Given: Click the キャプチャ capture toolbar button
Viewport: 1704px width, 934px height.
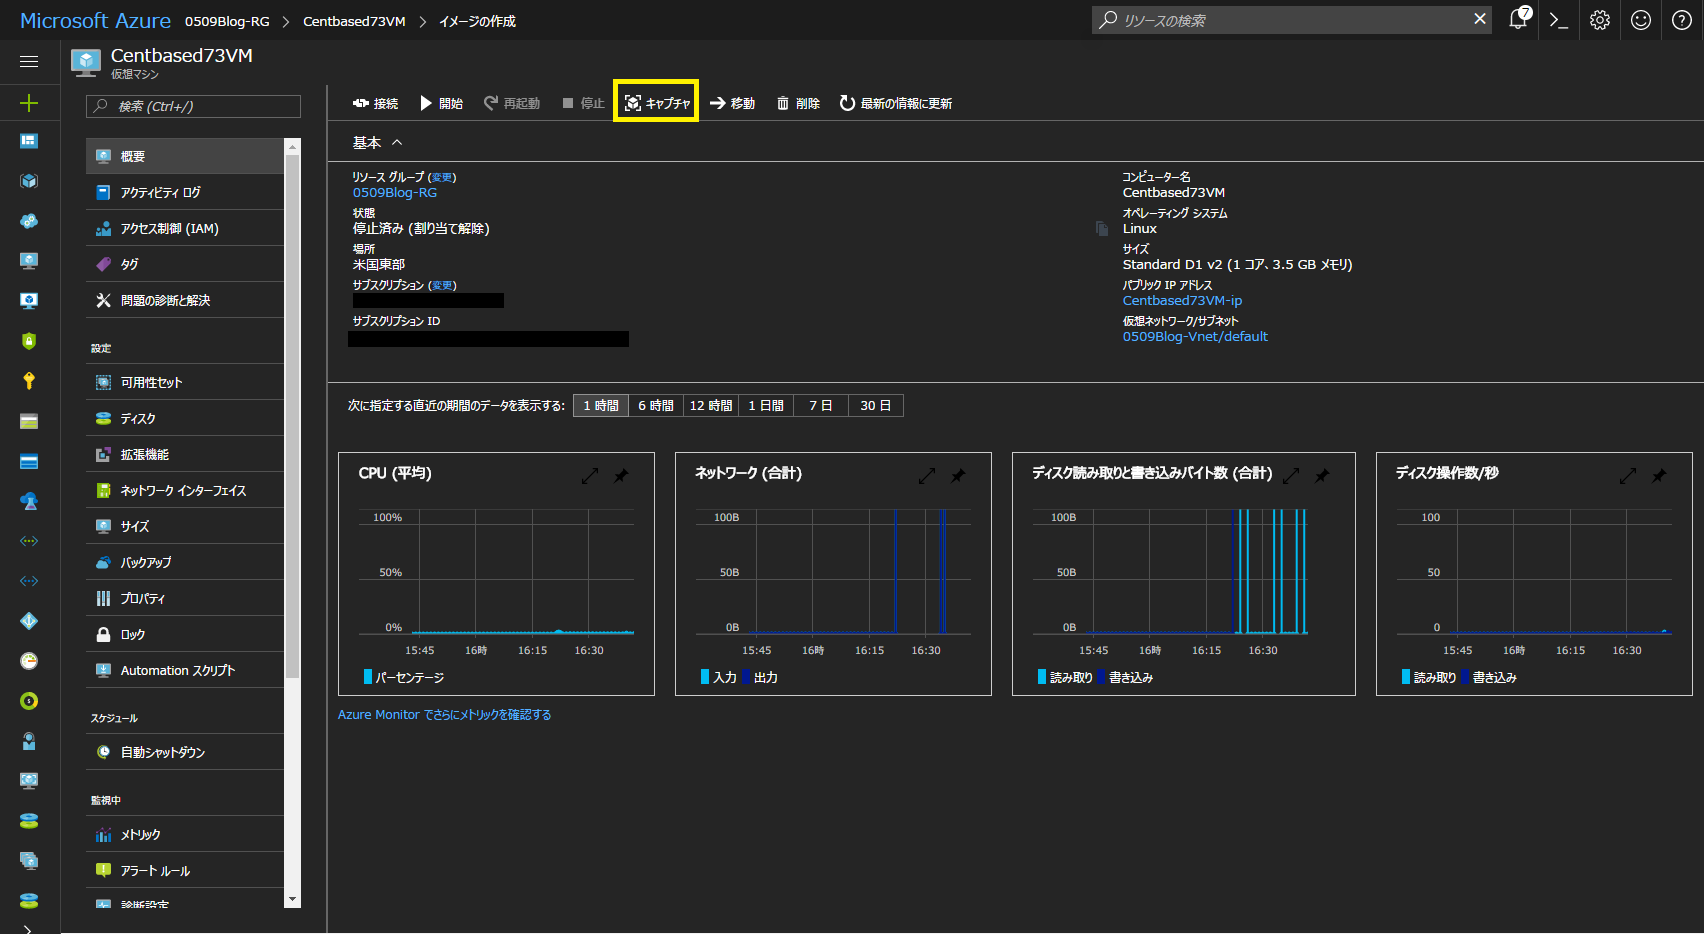Looking at the screenshot, I should pos(656,103).
